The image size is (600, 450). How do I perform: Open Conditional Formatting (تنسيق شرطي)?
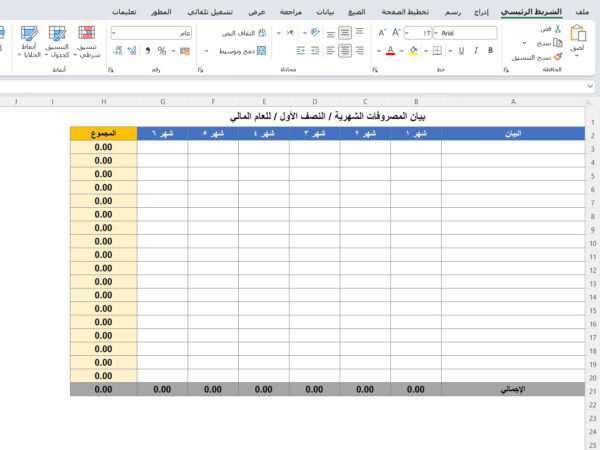(x=87, y=42)
